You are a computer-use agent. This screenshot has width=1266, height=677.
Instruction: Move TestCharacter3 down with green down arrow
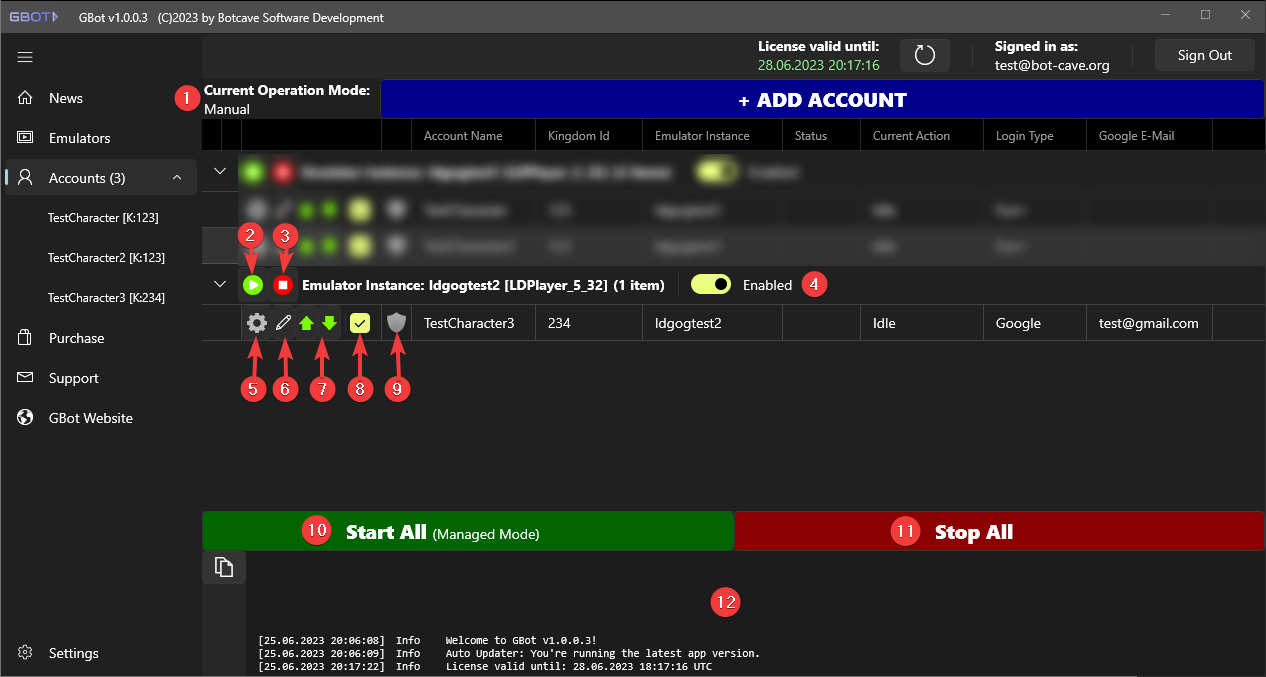pyautogui.click(x=329, y=323)
